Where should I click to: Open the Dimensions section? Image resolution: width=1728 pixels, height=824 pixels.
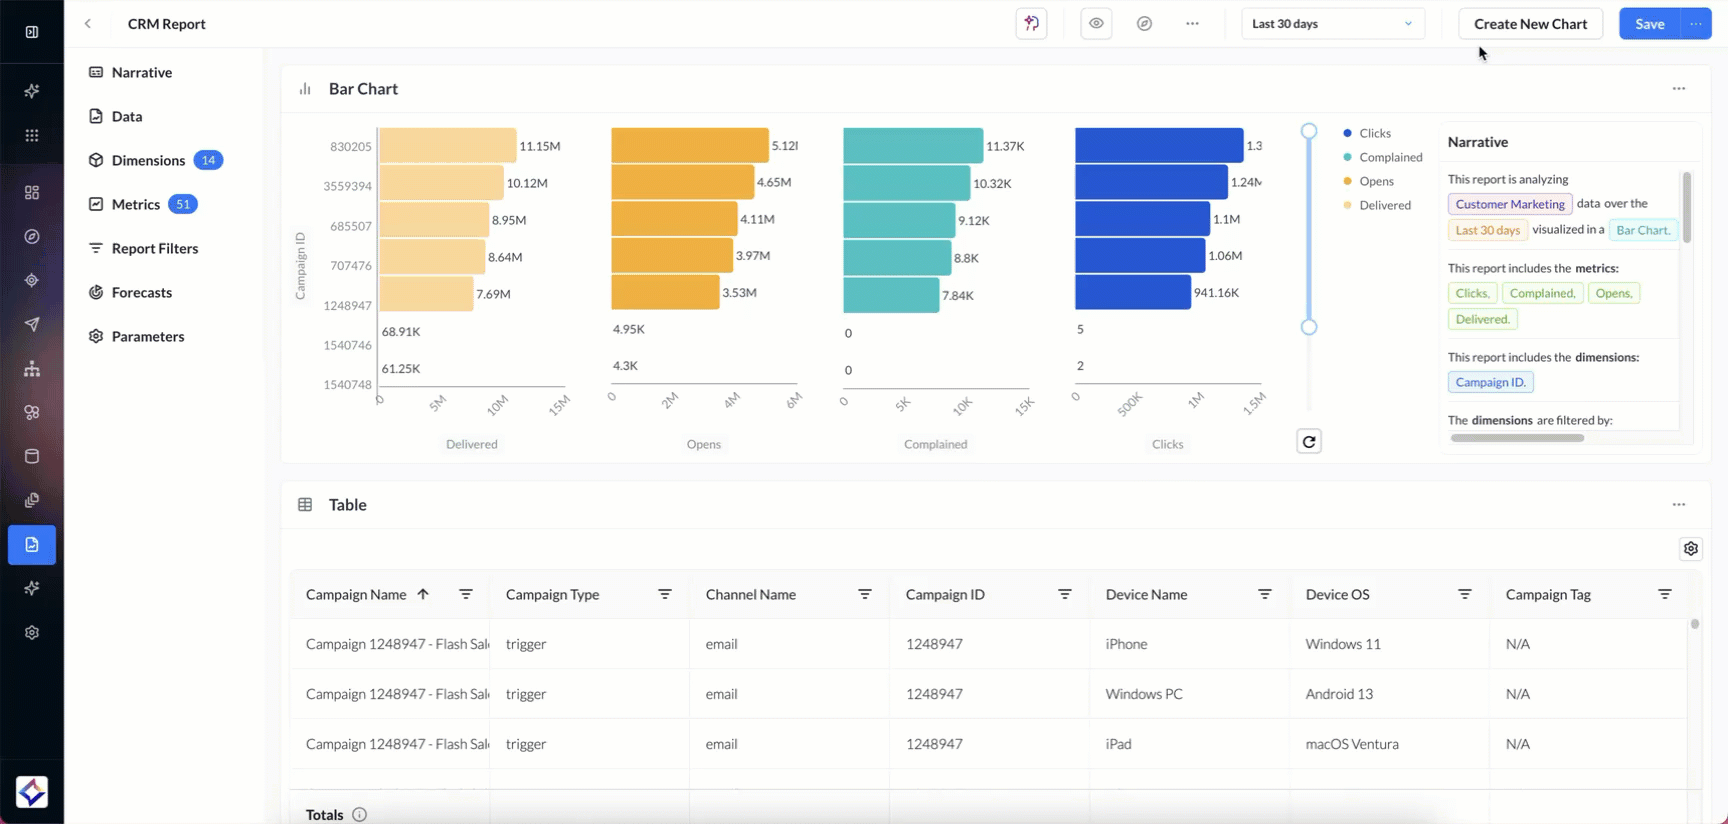148,160
